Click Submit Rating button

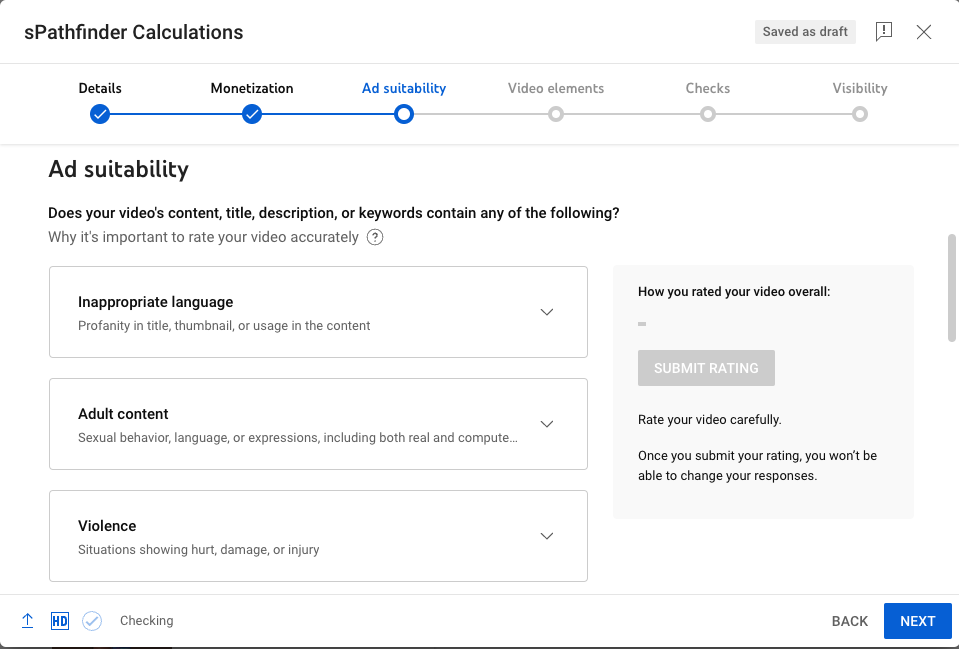click(x=706, y=368)
